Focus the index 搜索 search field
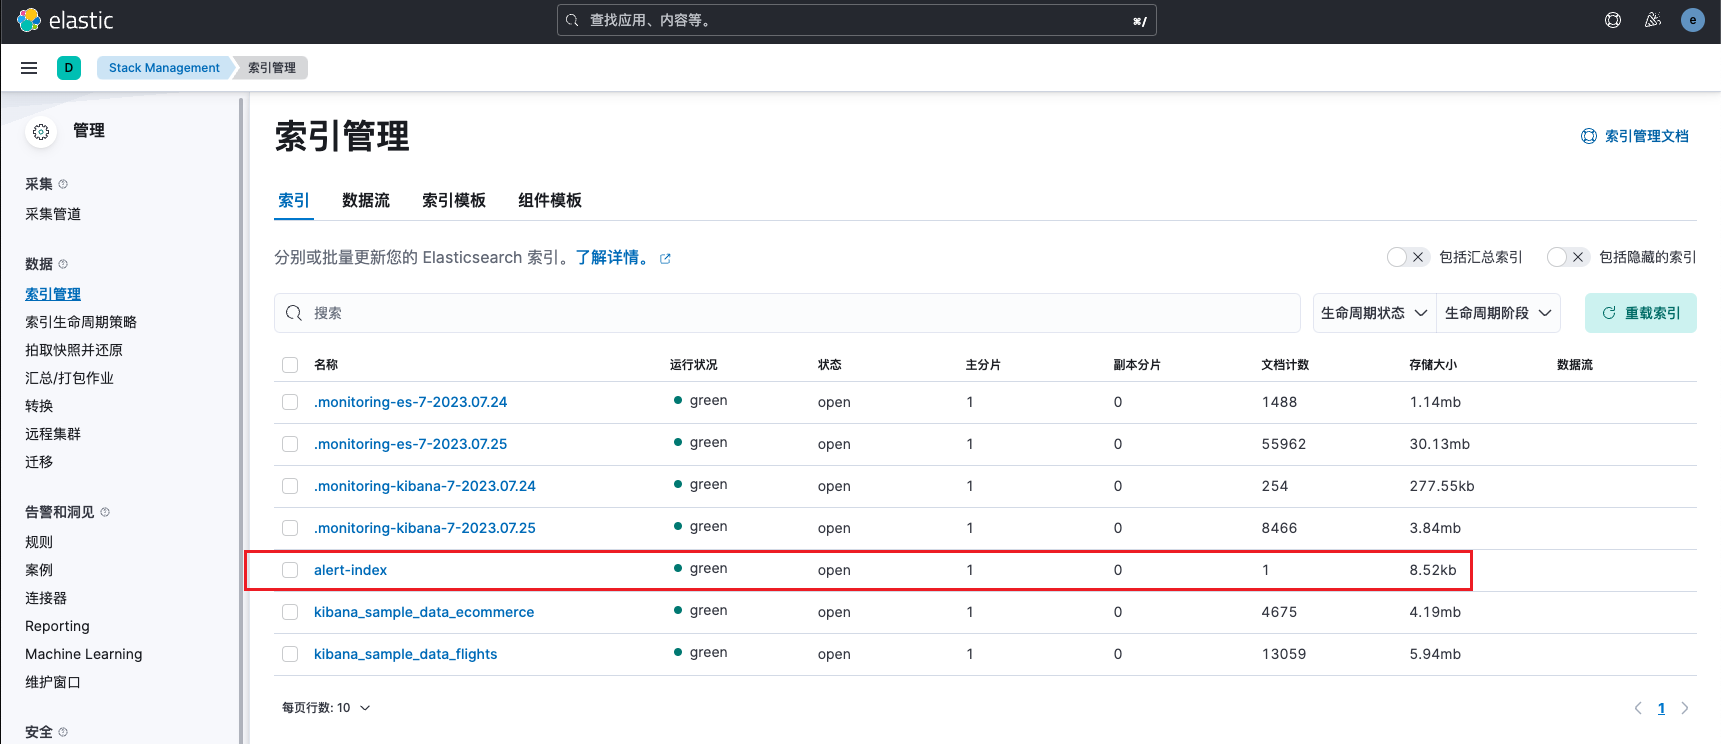1721x744 pixels. tap(787, 313)
